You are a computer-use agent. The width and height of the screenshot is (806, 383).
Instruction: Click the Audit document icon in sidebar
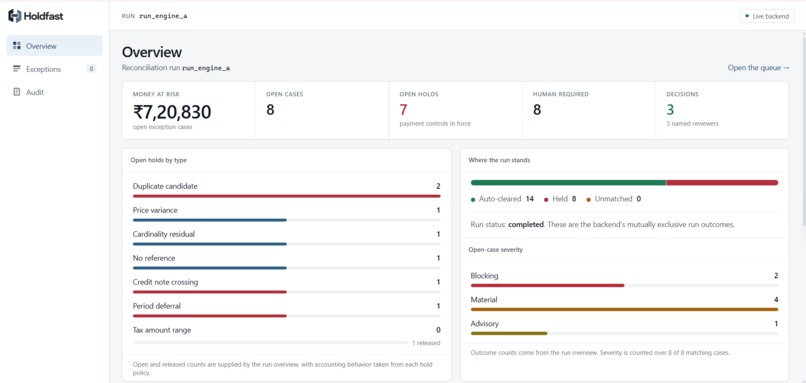tap(16, 92)
